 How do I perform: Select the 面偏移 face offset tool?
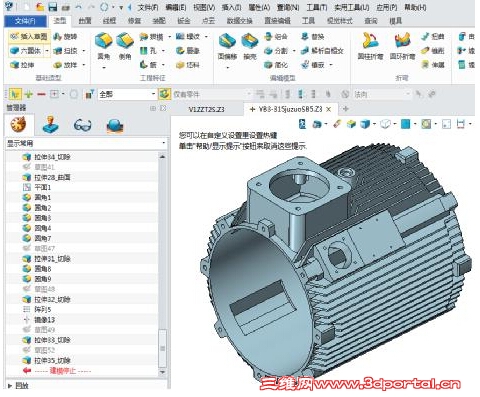pos(227,47)
